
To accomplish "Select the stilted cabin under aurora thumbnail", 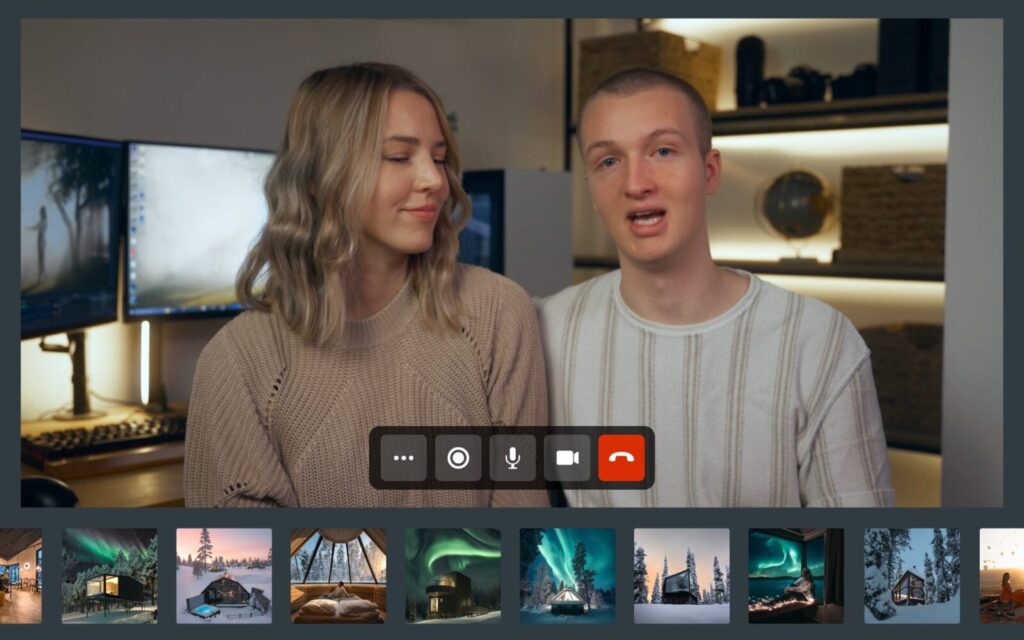I will coord(109,576).
